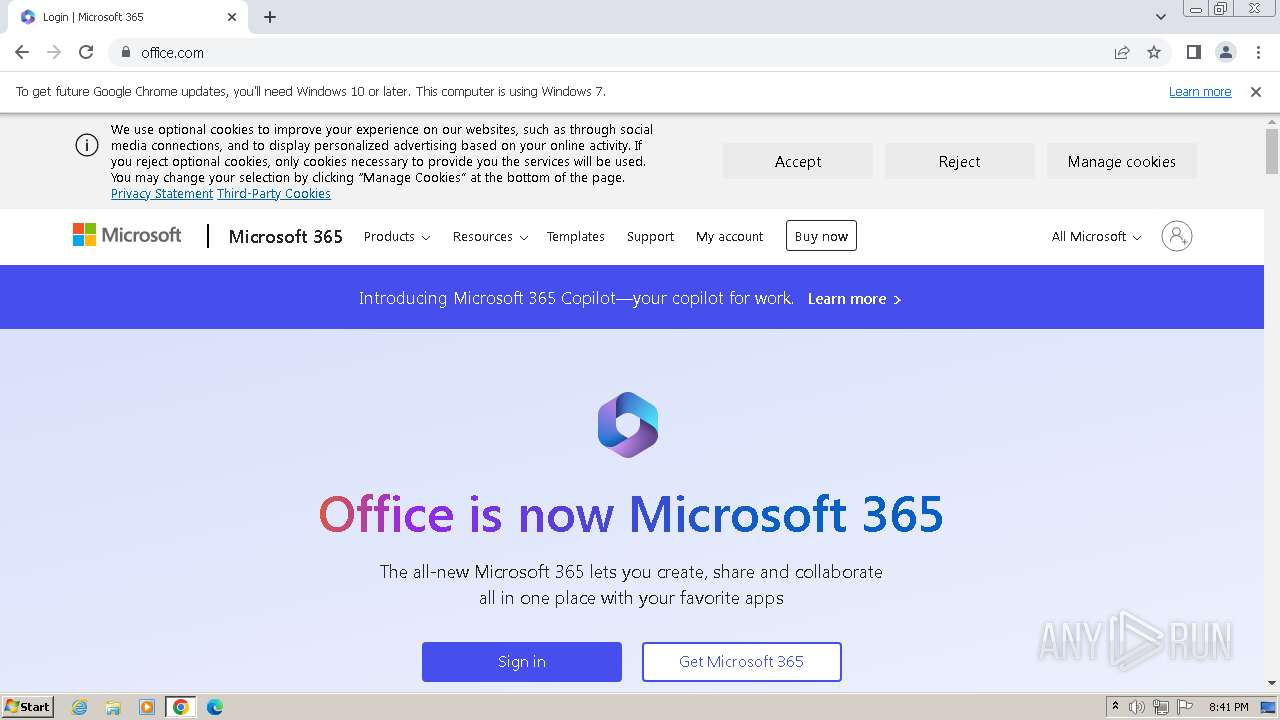Open the Learn more link about Chrome updates

[1200, 91]
